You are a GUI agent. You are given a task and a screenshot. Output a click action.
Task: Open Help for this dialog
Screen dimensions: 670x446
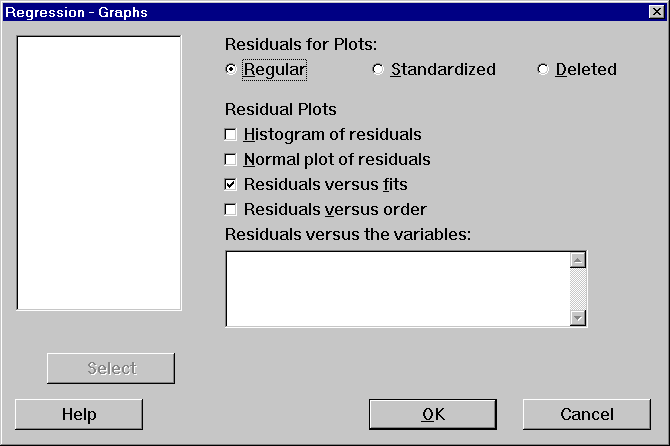pyautogui.click(x=79, y=414)
